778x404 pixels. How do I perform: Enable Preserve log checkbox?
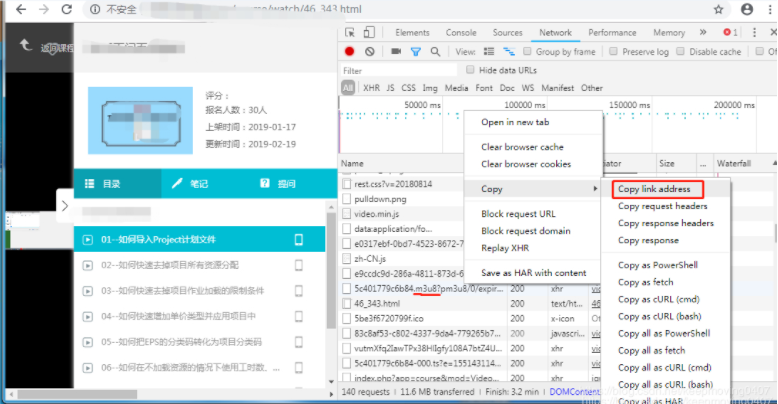(x=613, y=52)
